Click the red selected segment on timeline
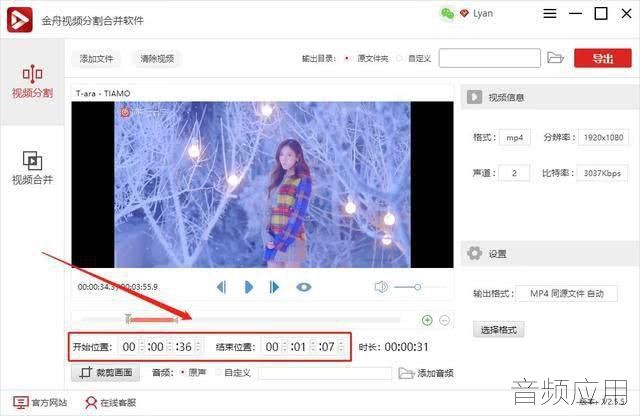This screenshot has width=640, height=416. pyautogui.click(x=153, y=320)
